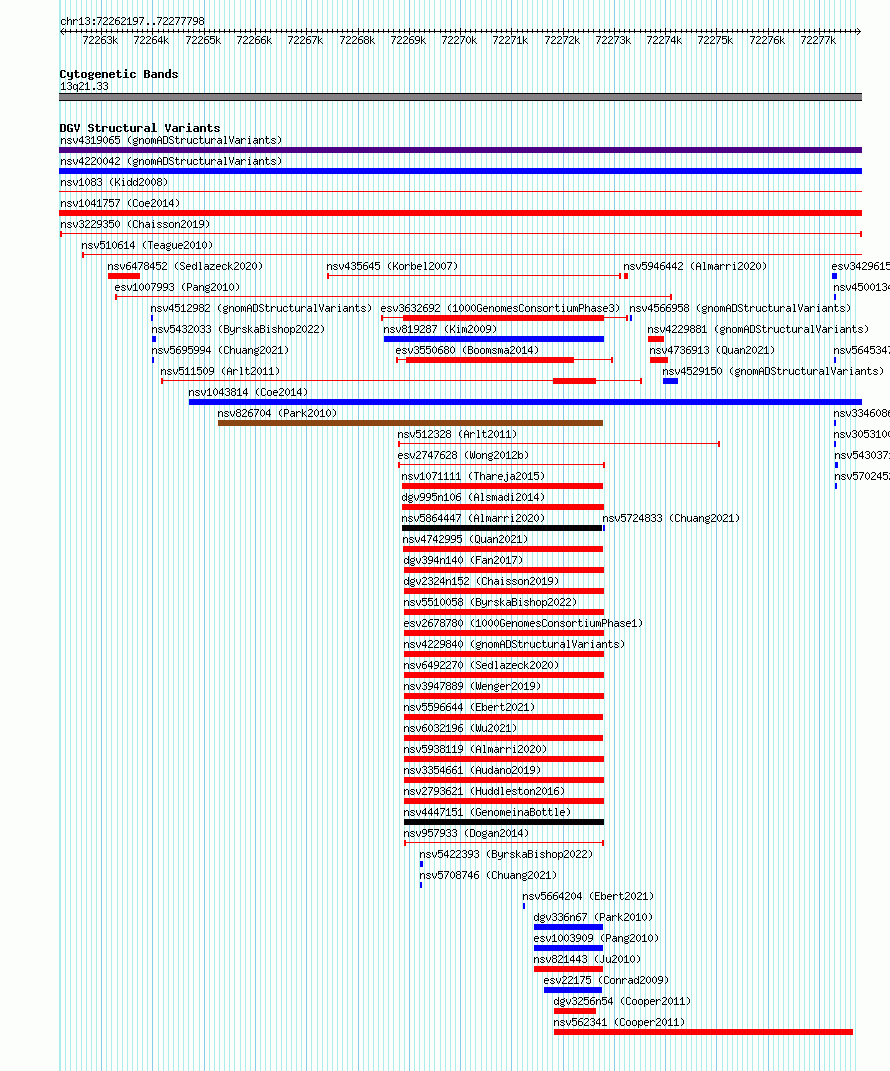Click the chr13:72262197..72277798 region label
The width and height of the screenshot is (890, 1071).
pos(133,21)
